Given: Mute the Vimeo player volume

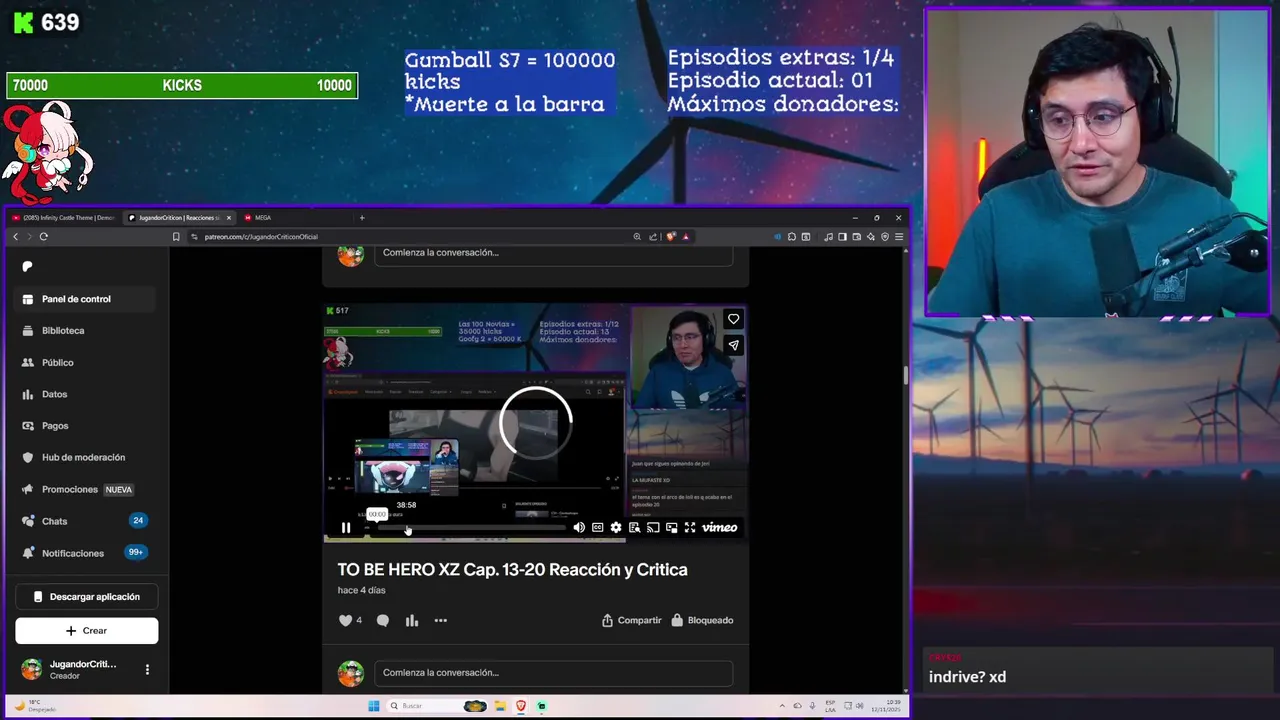Looking at the screenshot, I should pyautogui.click(x=579, y=528).
